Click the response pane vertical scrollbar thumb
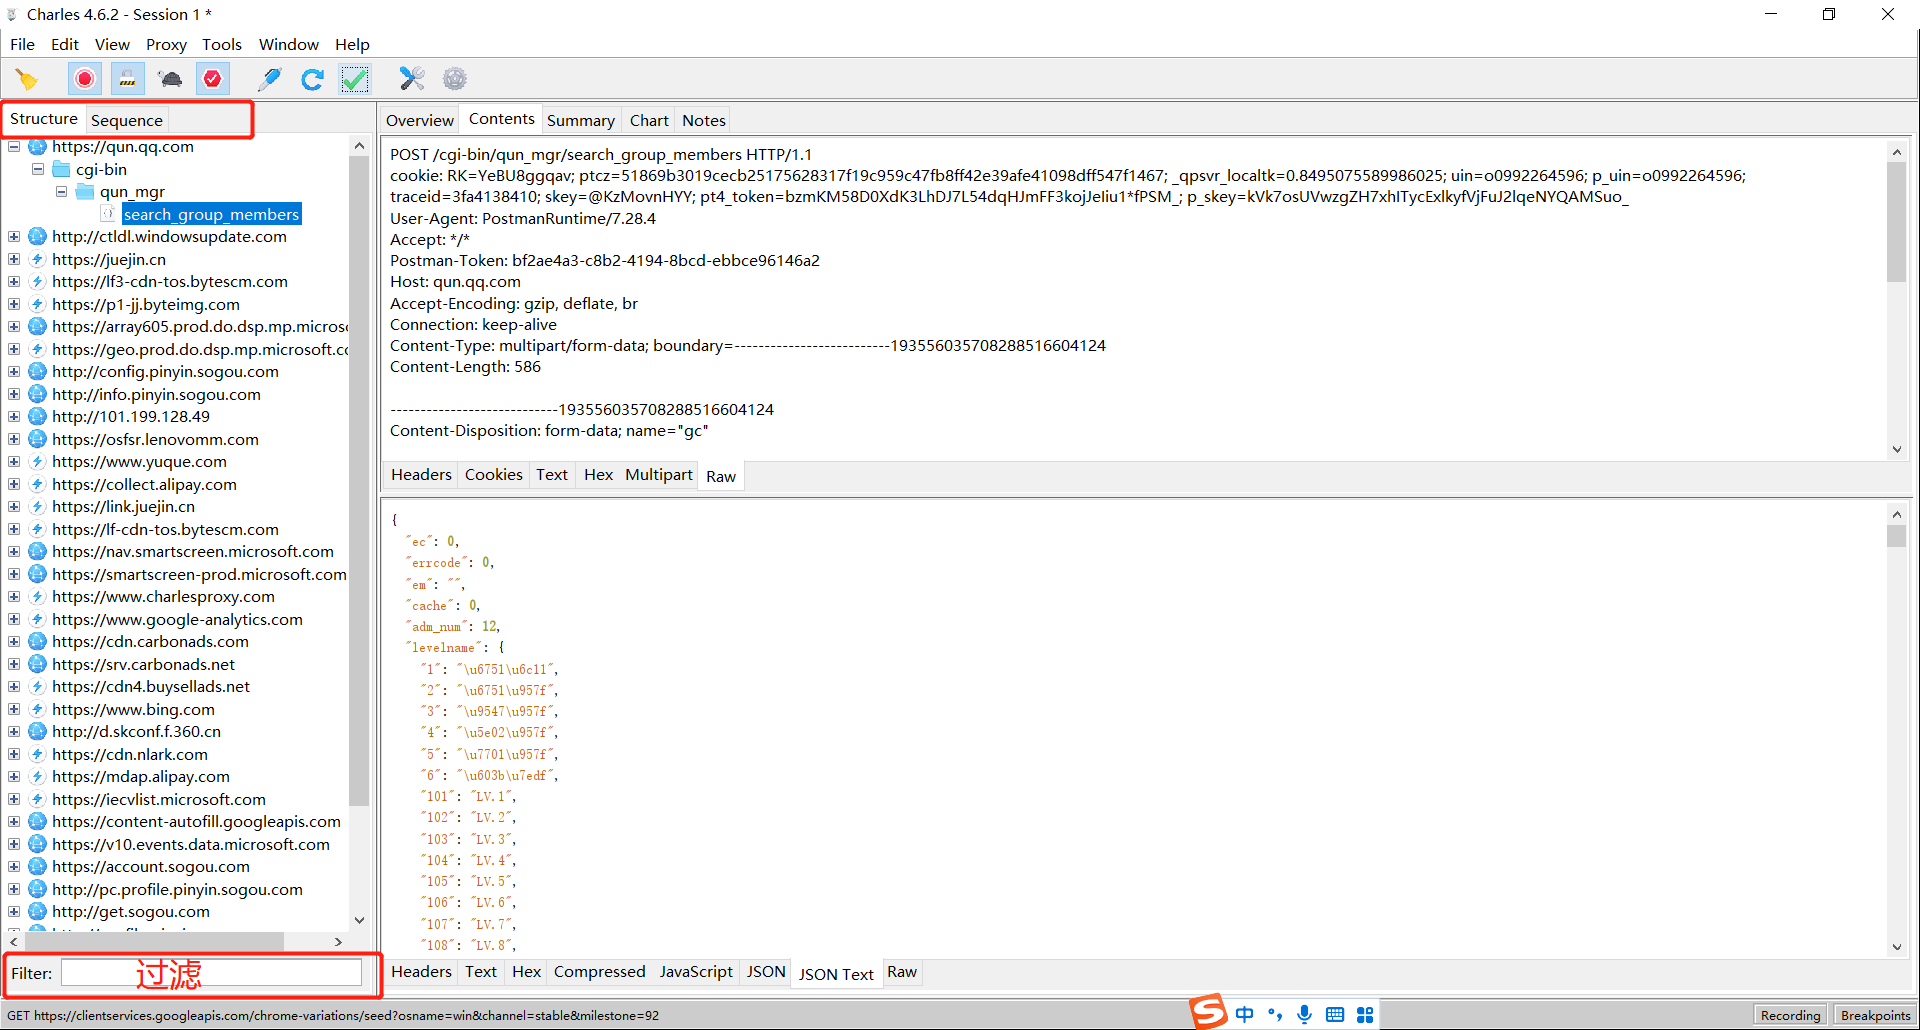The height and width of the screenshot is (1030, 1920). click(x=1896, y=536)
